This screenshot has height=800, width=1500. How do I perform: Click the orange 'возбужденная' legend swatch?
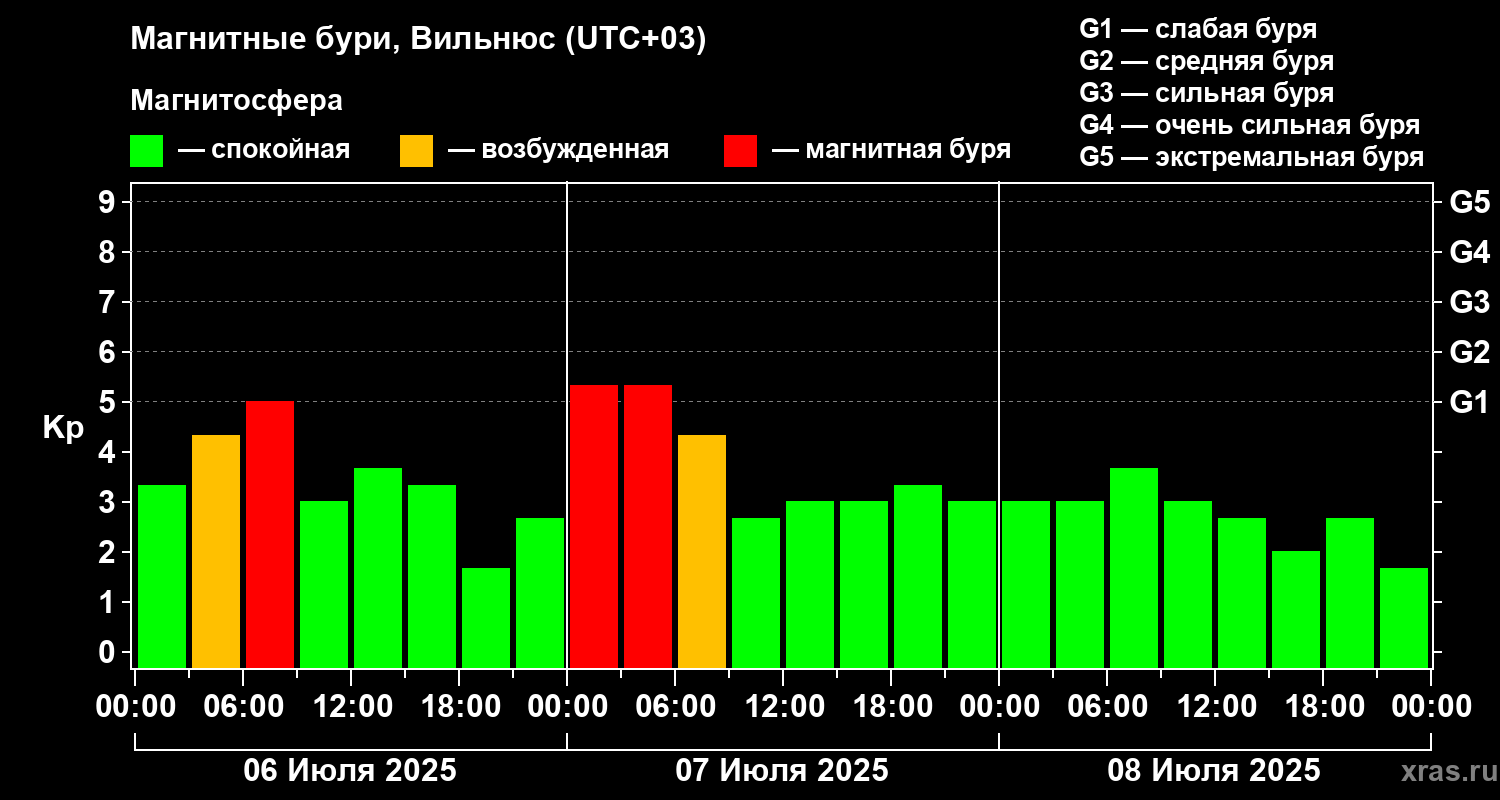(416, 151)
